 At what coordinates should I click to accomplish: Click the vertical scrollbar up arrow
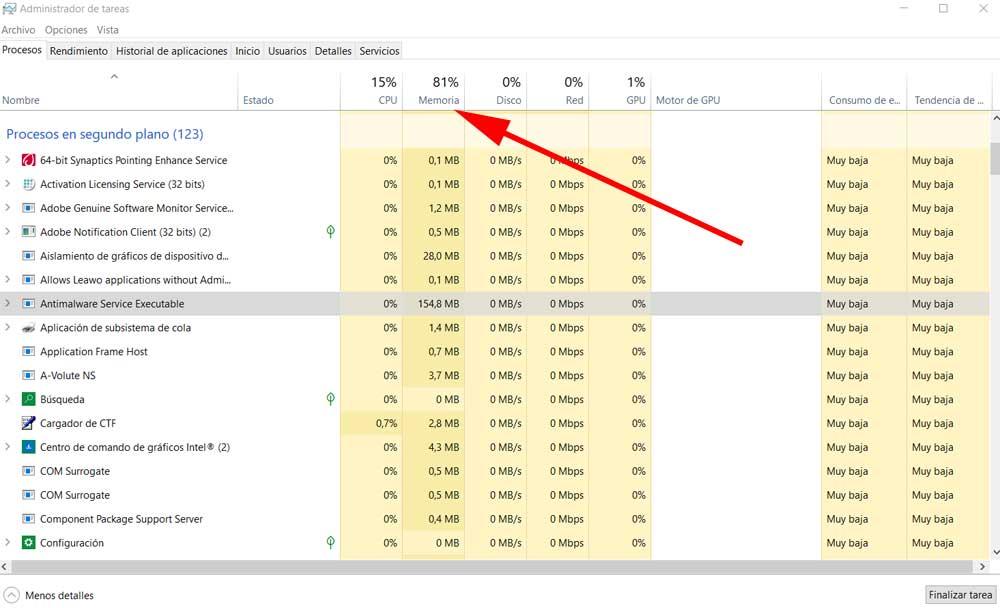(995, 119)
